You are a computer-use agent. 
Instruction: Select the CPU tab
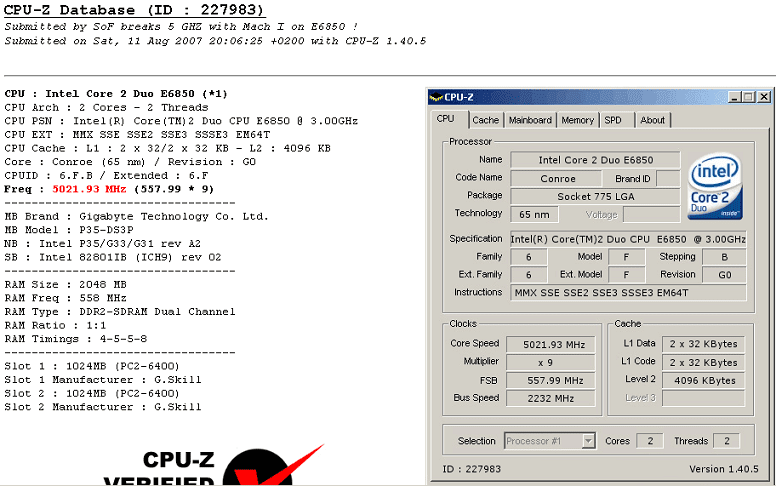coord(445,119)
